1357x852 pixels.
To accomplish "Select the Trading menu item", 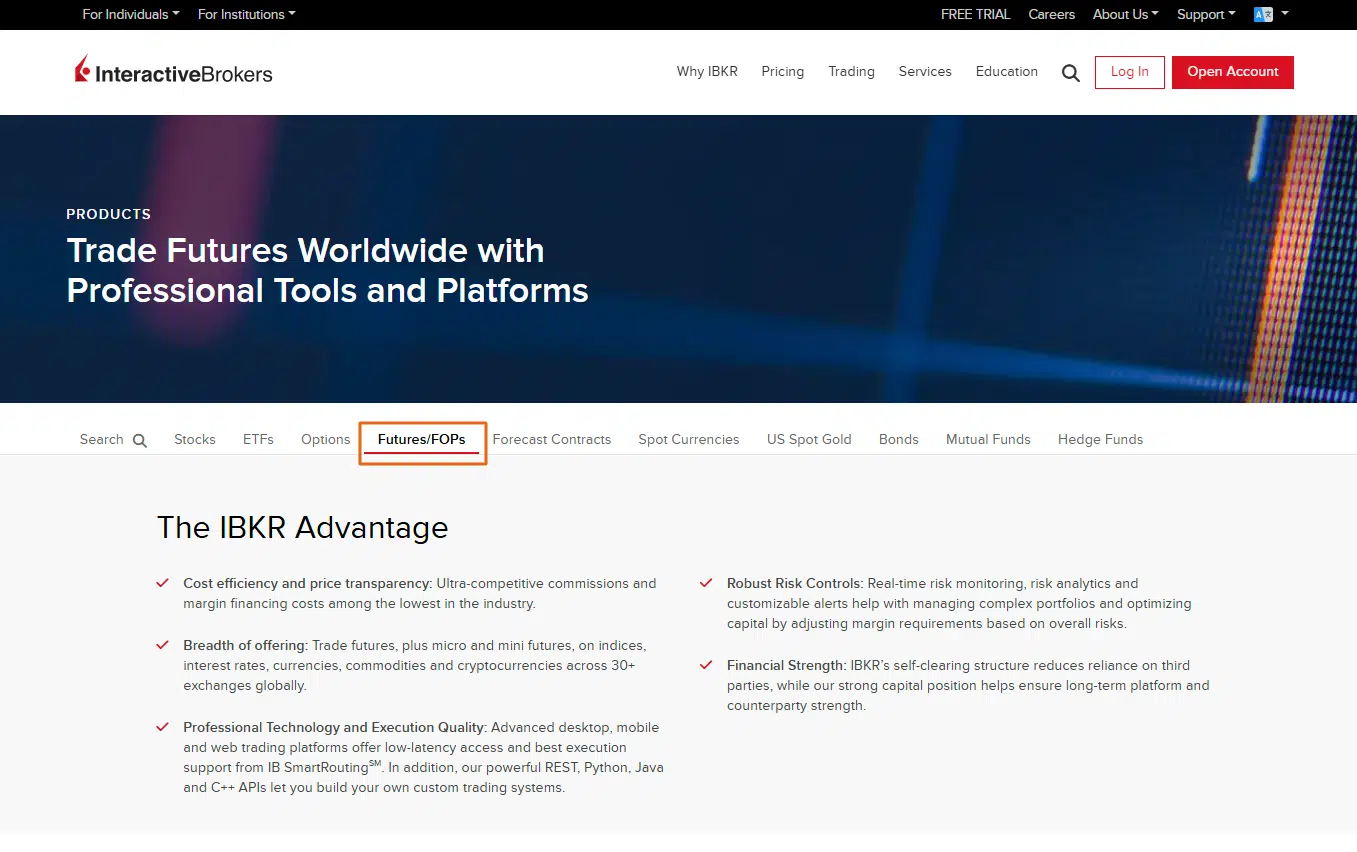I will 851,72.
